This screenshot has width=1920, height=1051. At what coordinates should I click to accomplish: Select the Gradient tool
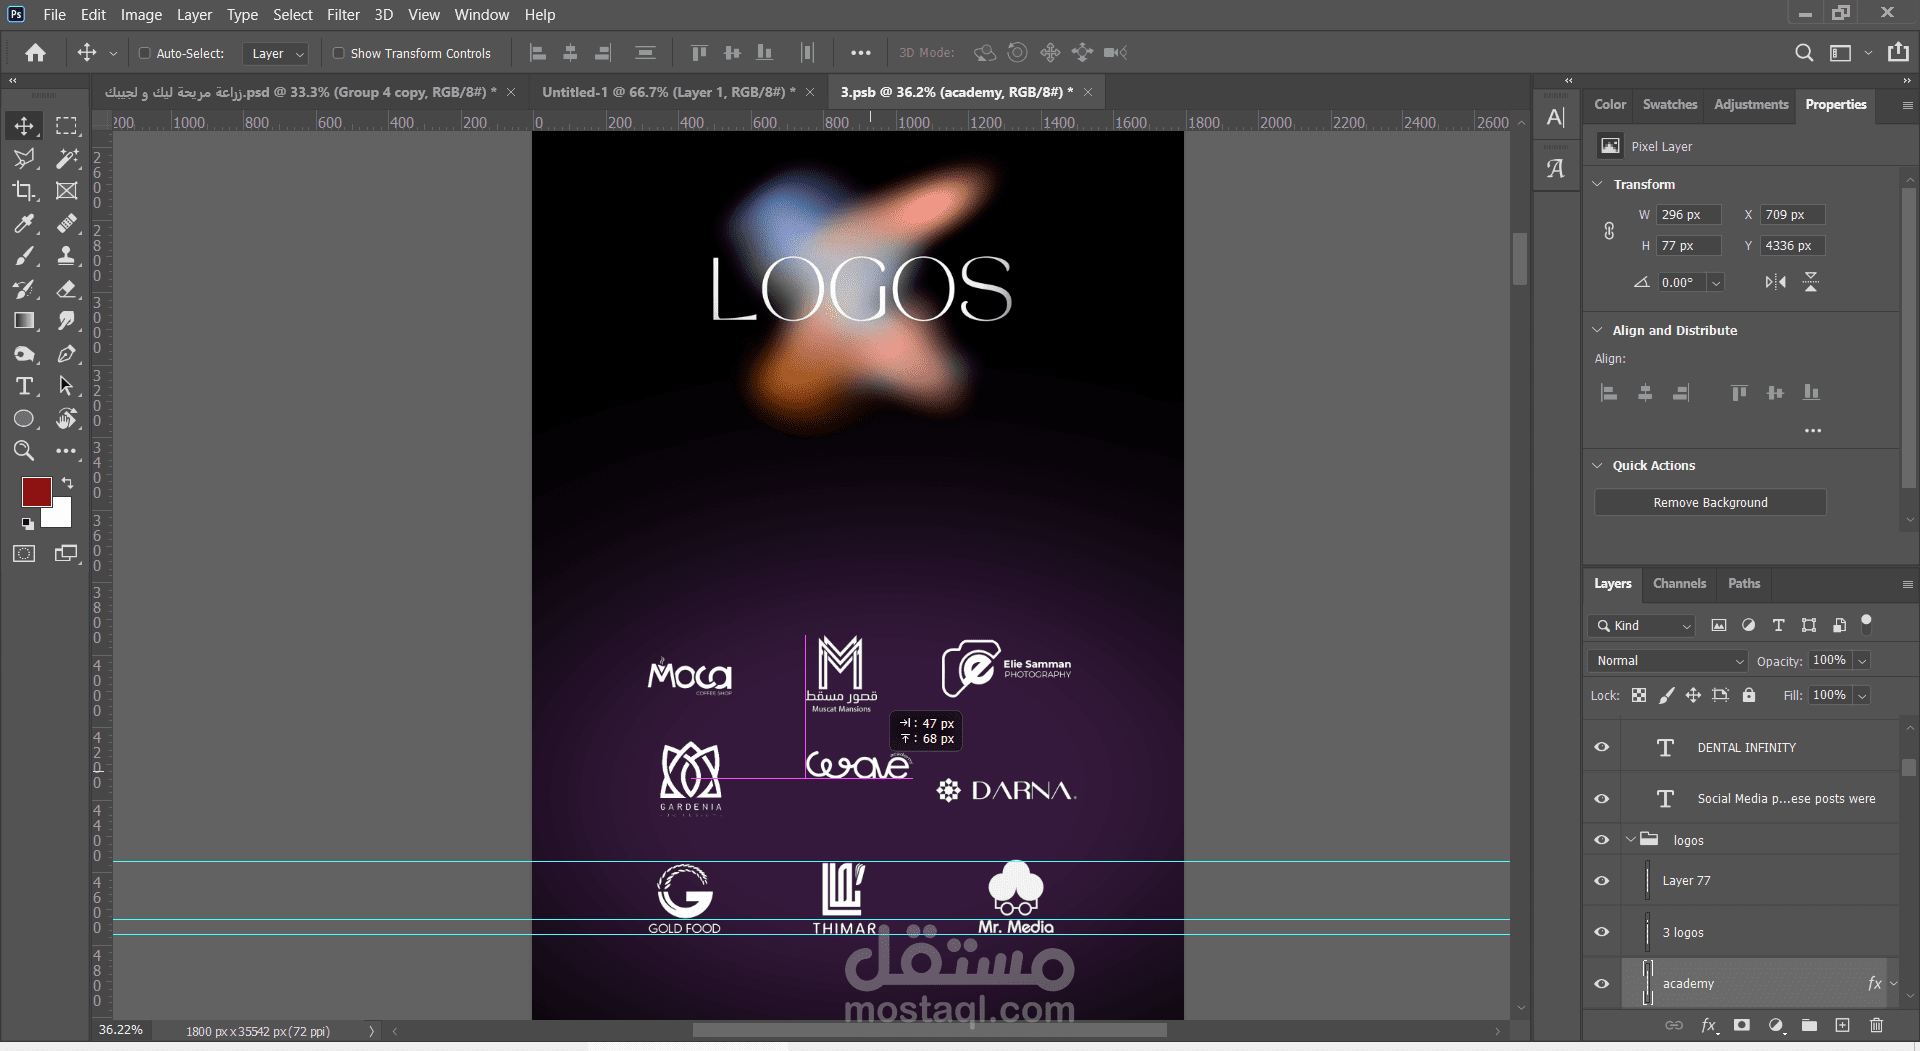pos(24,321)
